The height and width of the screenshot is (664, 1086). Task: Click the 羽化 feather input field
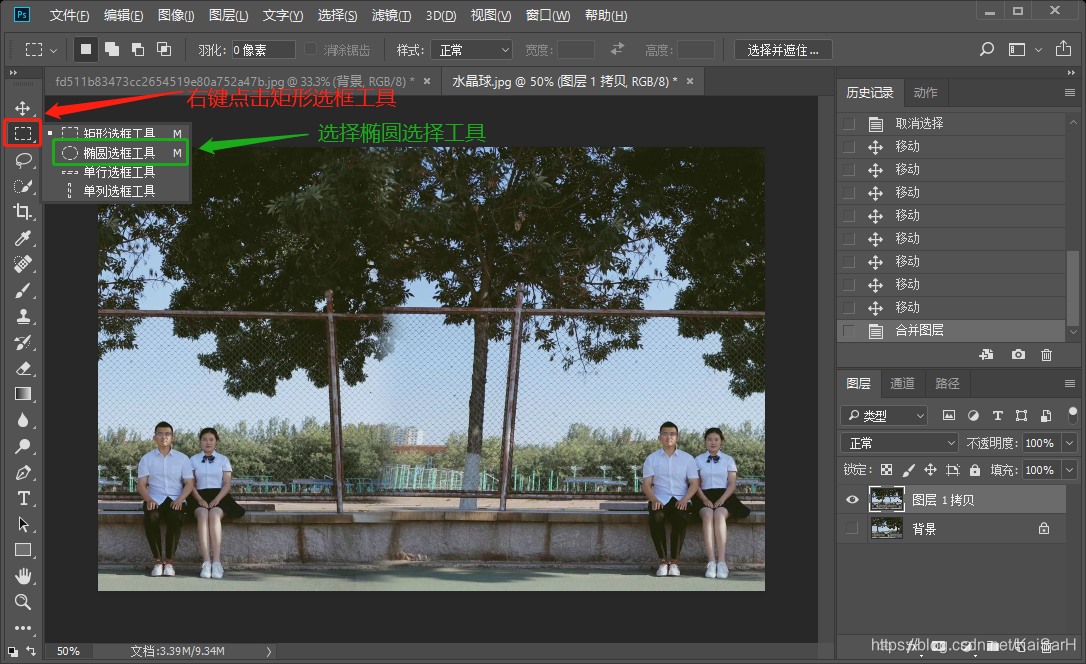tap(263, 50)
